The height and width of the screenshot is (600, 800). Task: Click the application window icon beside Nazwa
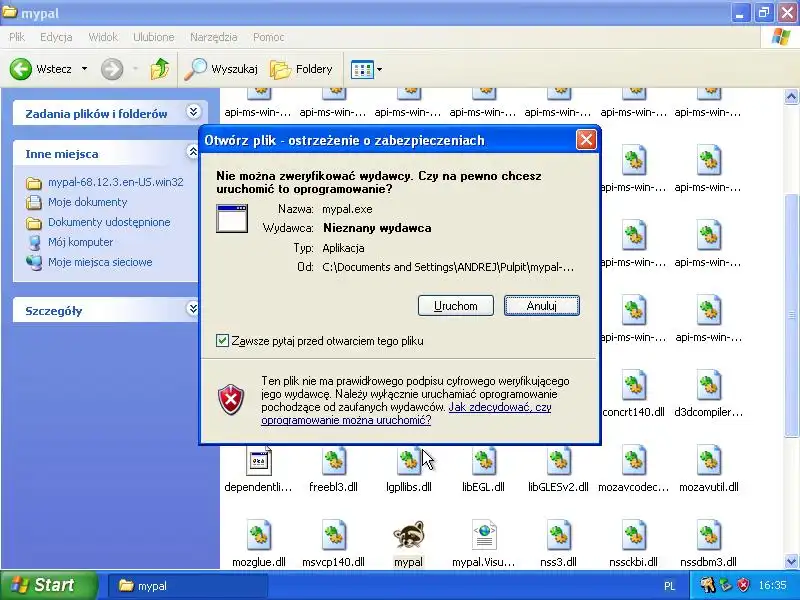232,218
